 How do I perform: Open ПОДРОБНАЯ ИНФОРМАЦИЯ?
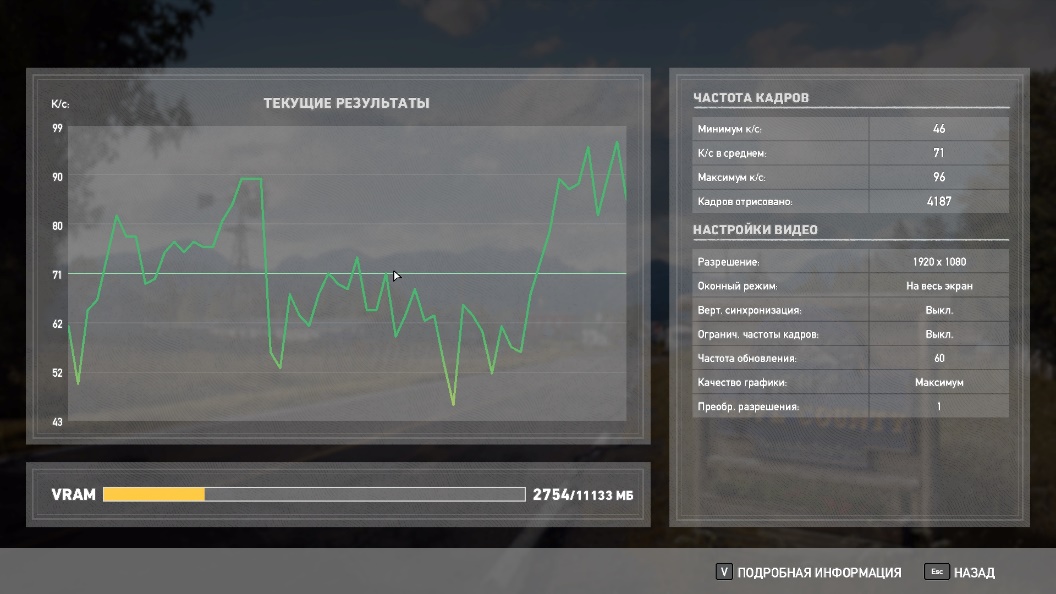click(819, 572)
